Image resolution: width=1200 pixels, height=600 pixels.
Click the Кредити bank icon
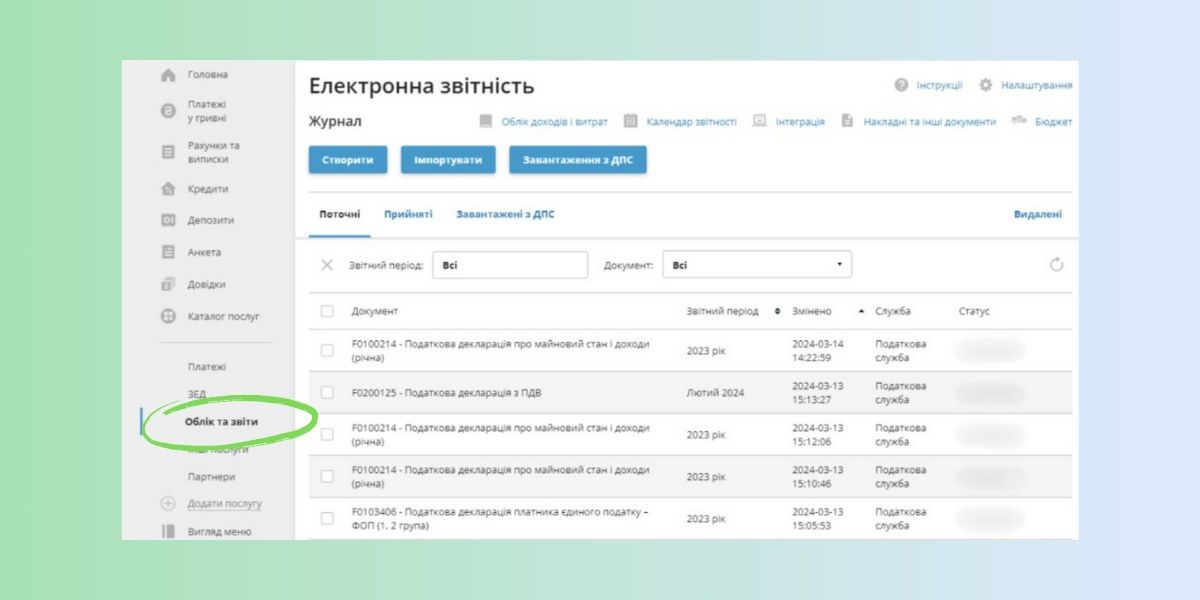click(x=168, y=189)
